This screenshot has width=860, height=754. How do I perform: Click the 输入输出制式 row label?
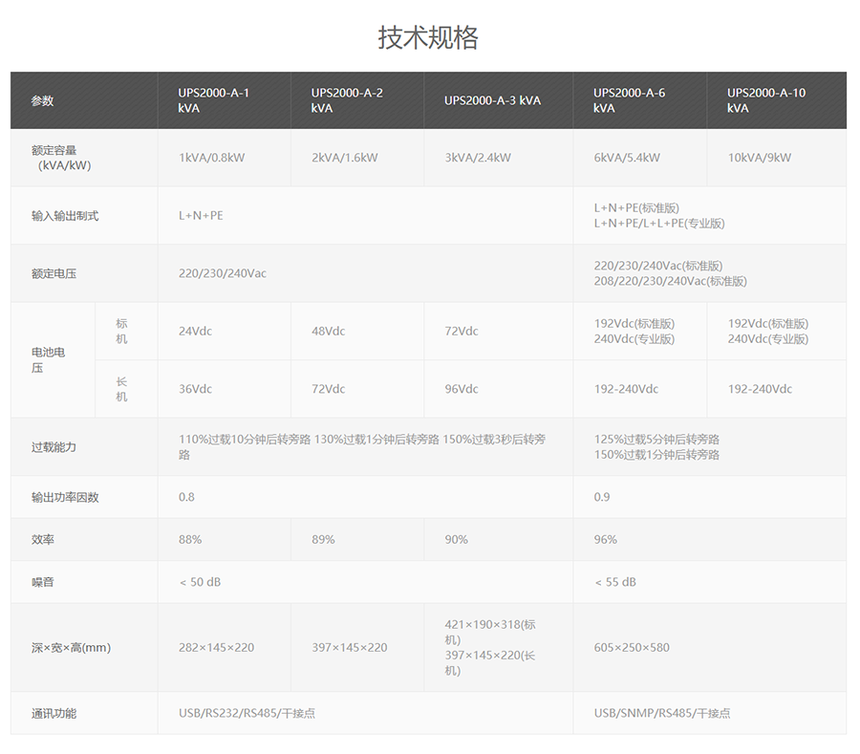pyautogui.click(x=65, y=216)
